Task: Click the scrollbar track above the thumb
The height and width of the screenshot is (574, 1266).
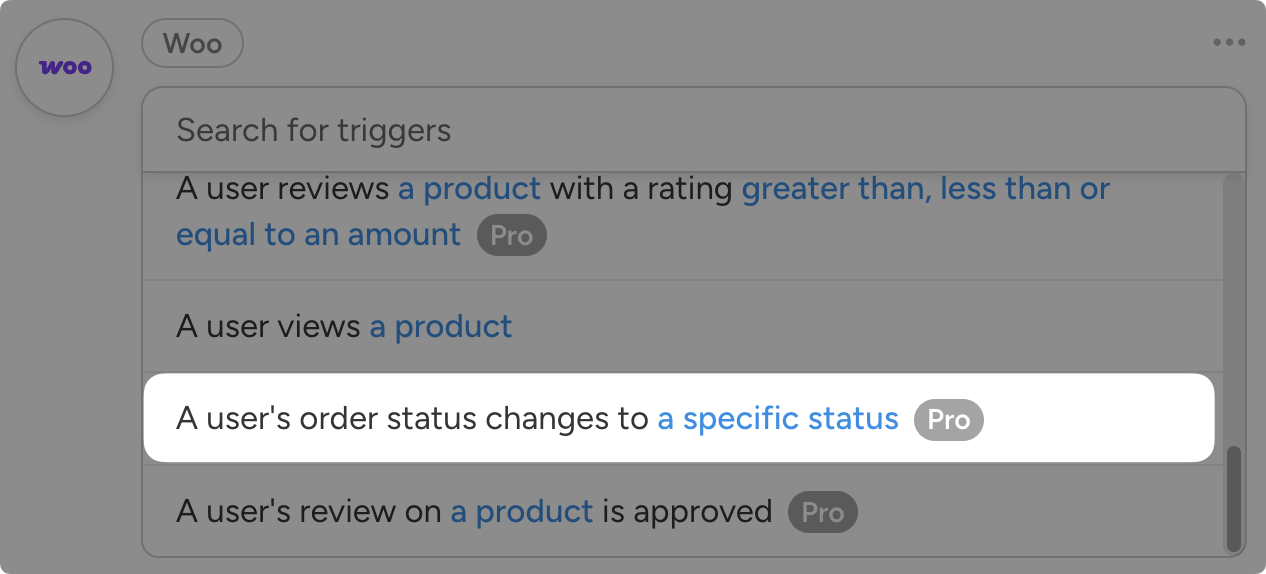Action: click(x=1234, y=300)
